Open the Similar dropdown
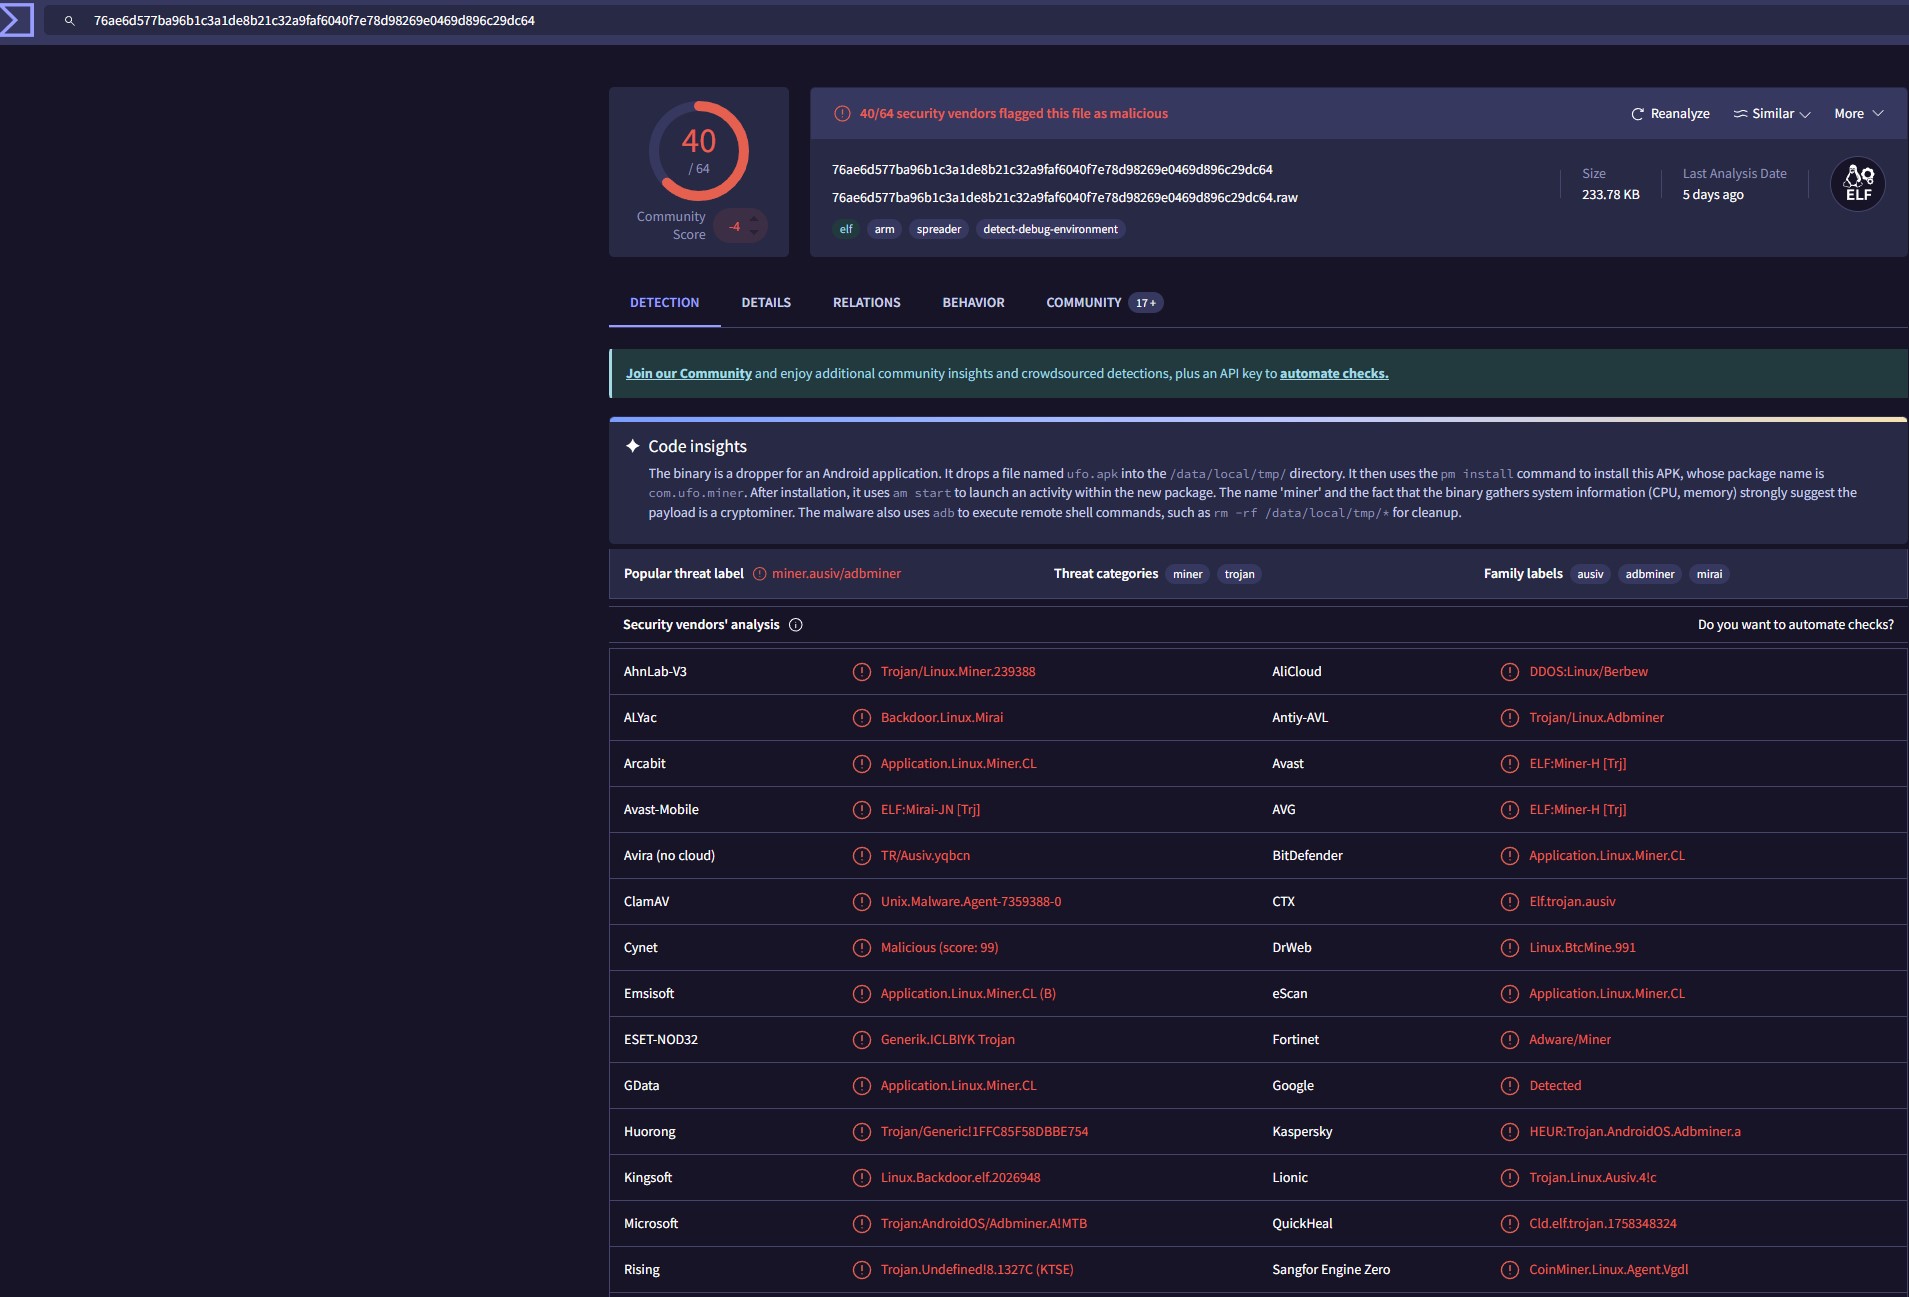 tap(1772, 114)
